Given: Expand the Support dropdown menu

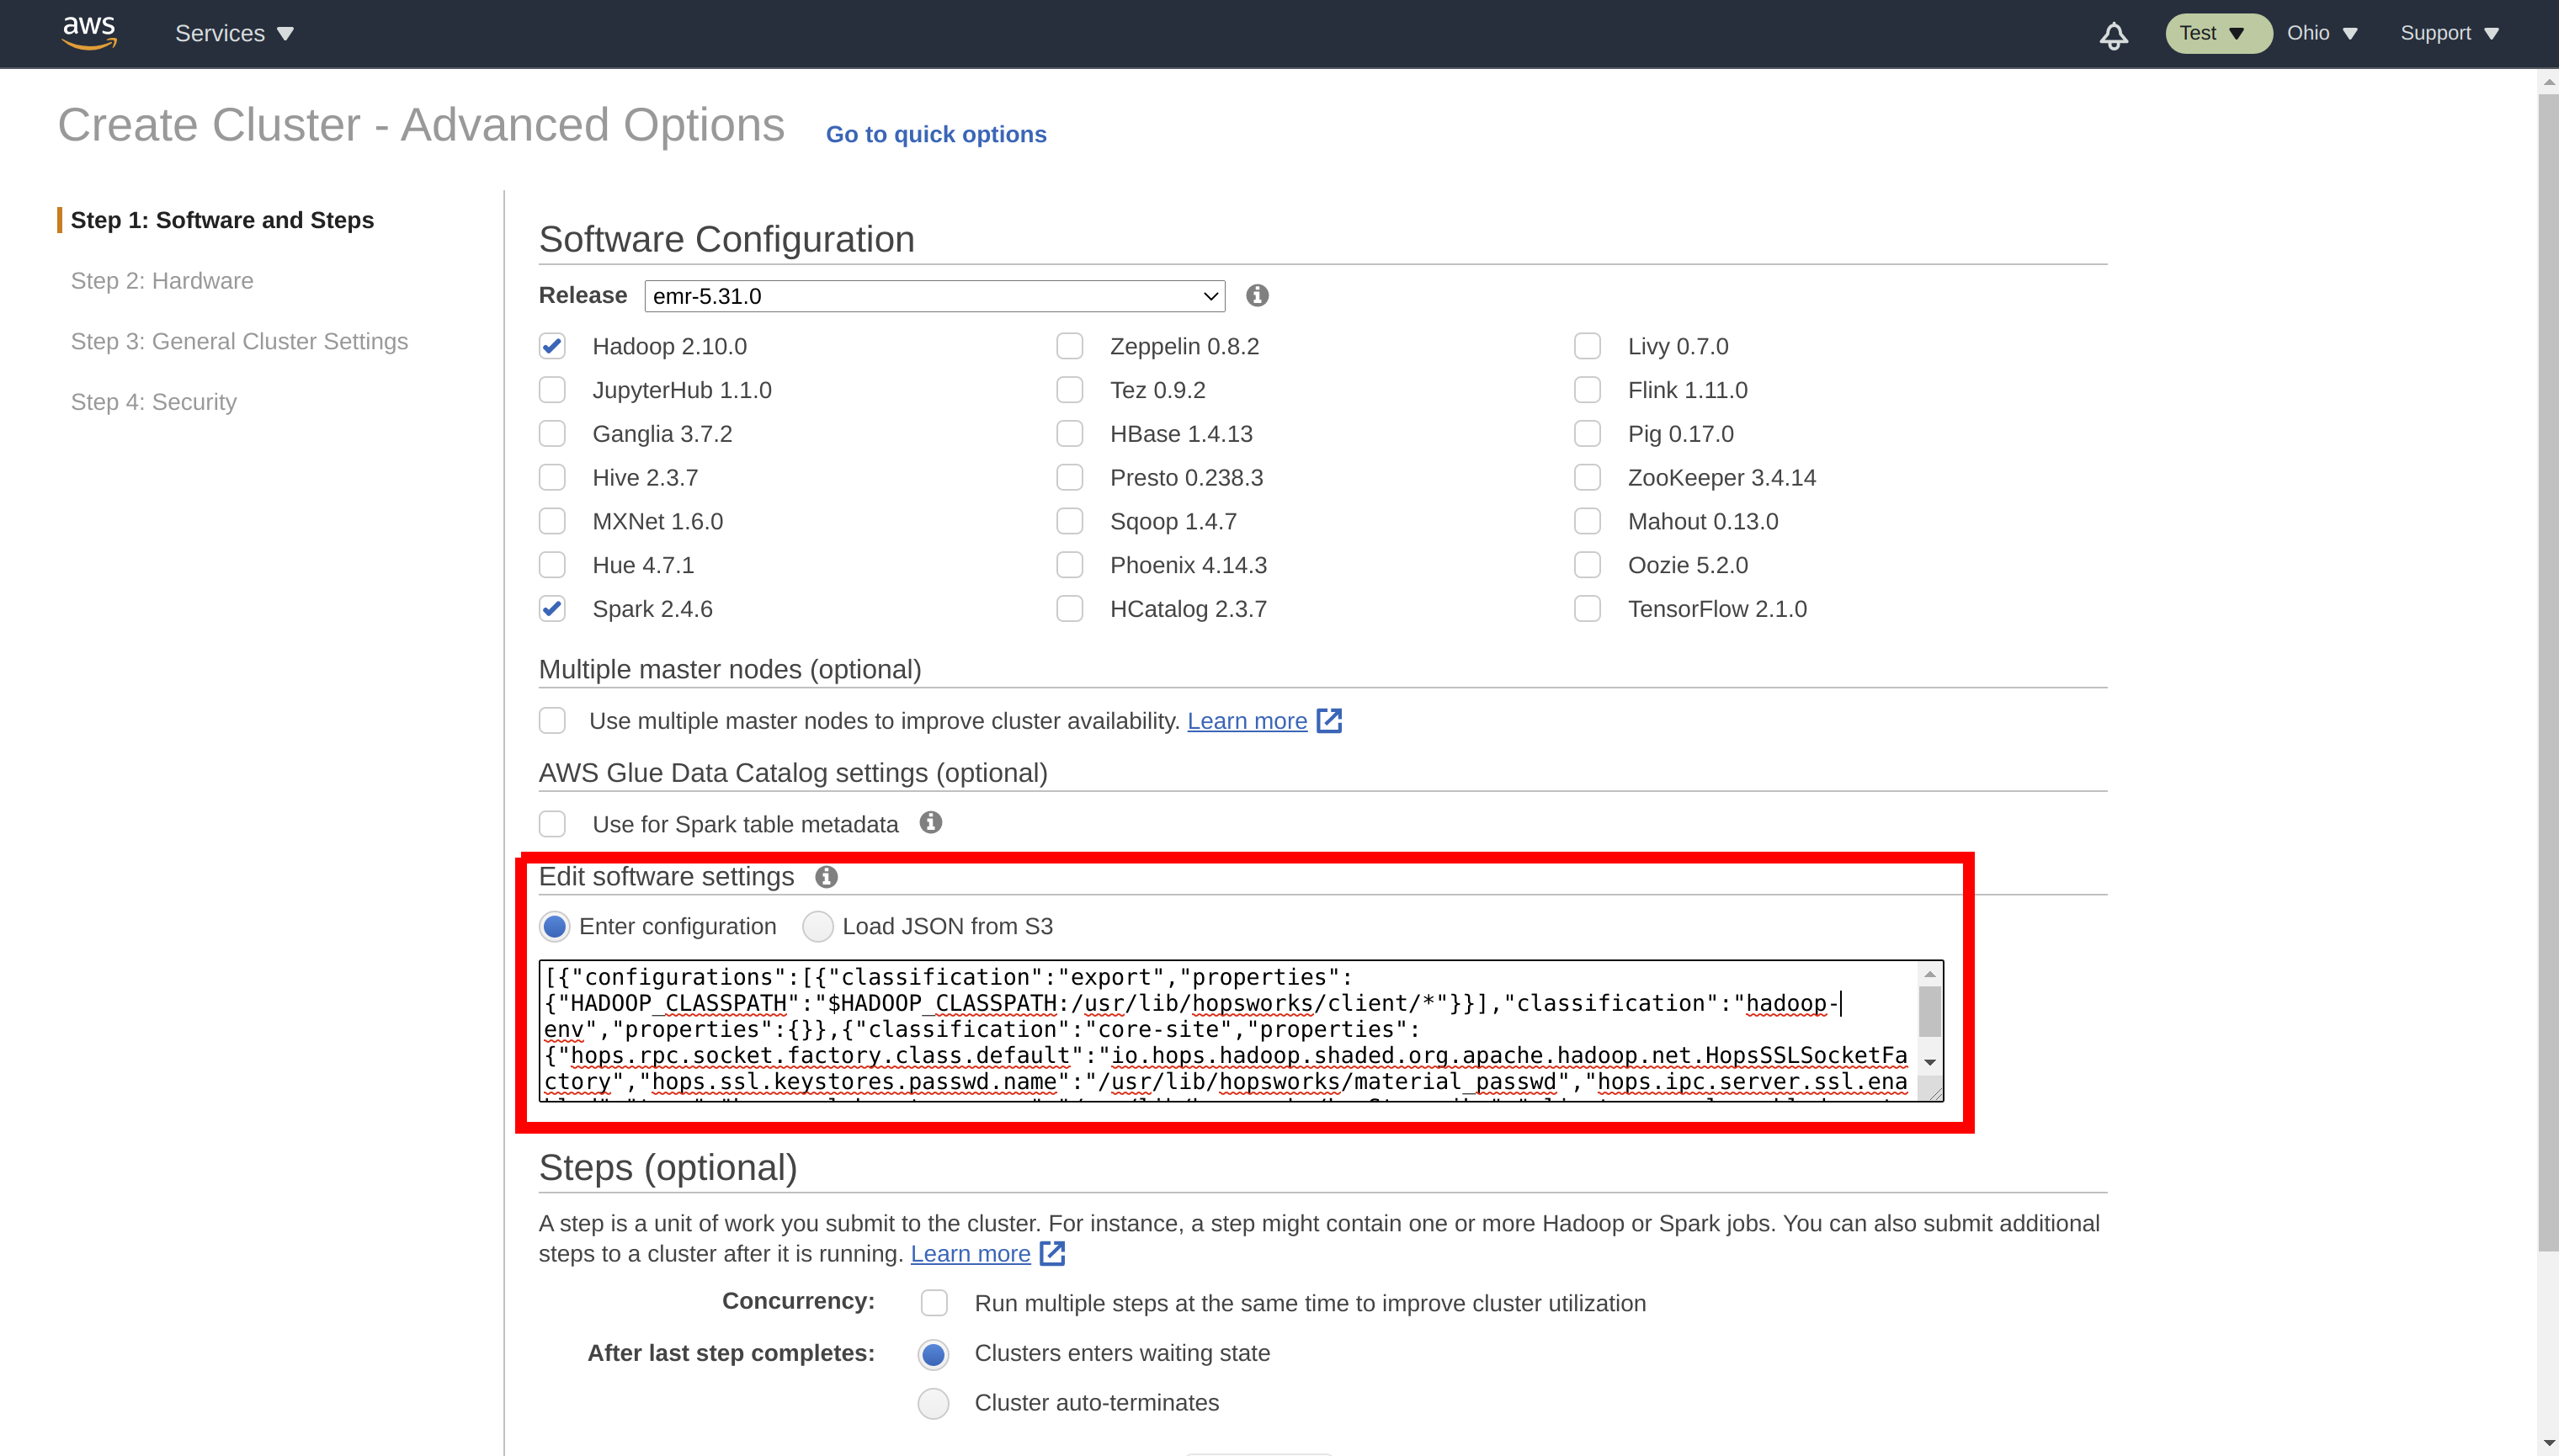Looking at the screenshot, I should tap(2448, 33).
